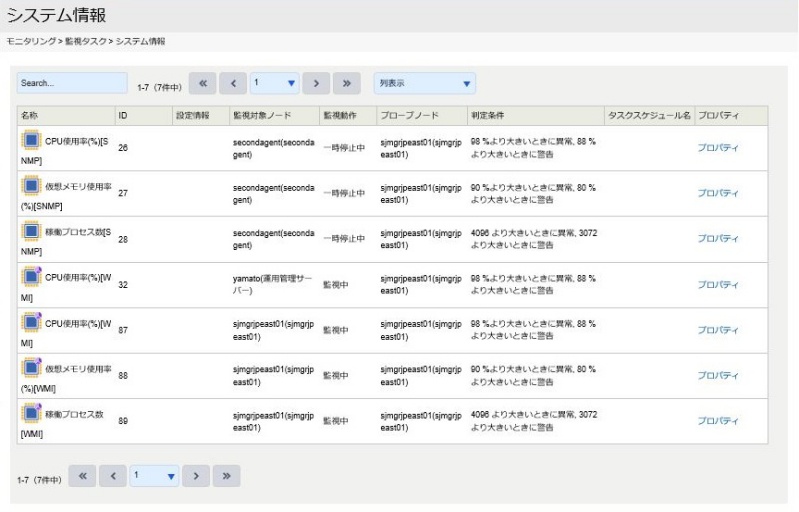The image size is (799, 512).
Task: Click the process monitor icon in row ID 28
Action: [31, 231]
